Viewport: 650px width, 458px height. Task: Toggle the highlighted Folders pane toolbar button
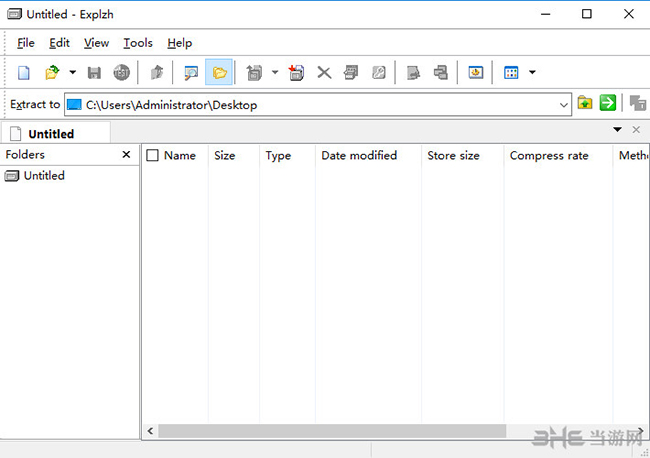219,72
